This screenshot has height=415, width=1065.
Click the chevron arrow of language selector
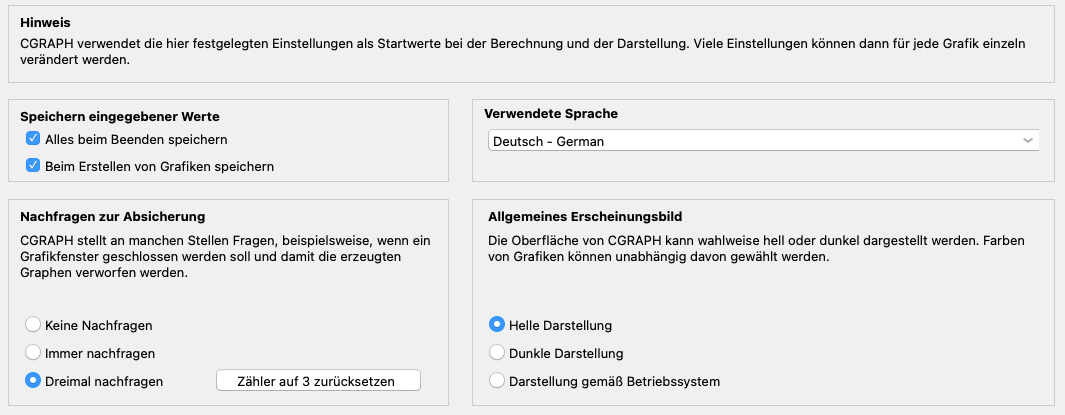coord(1027,141)
